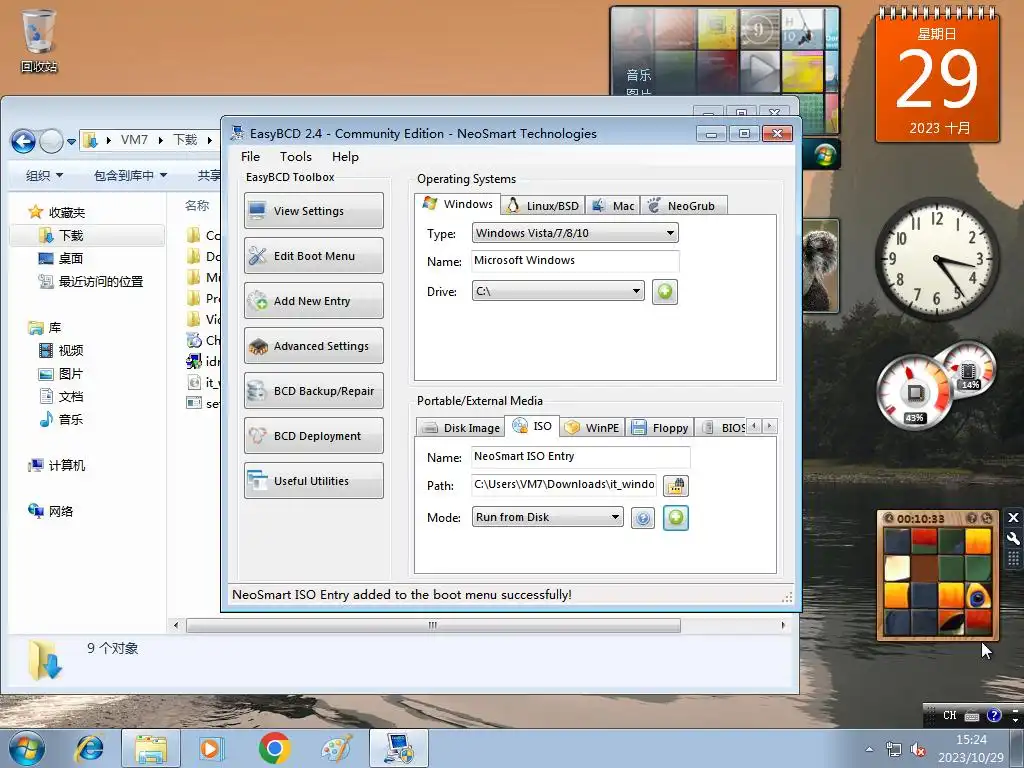Open Paint from the taskbar
Image resolution: width=1024 pixels, height=768 pixels.
336,748
